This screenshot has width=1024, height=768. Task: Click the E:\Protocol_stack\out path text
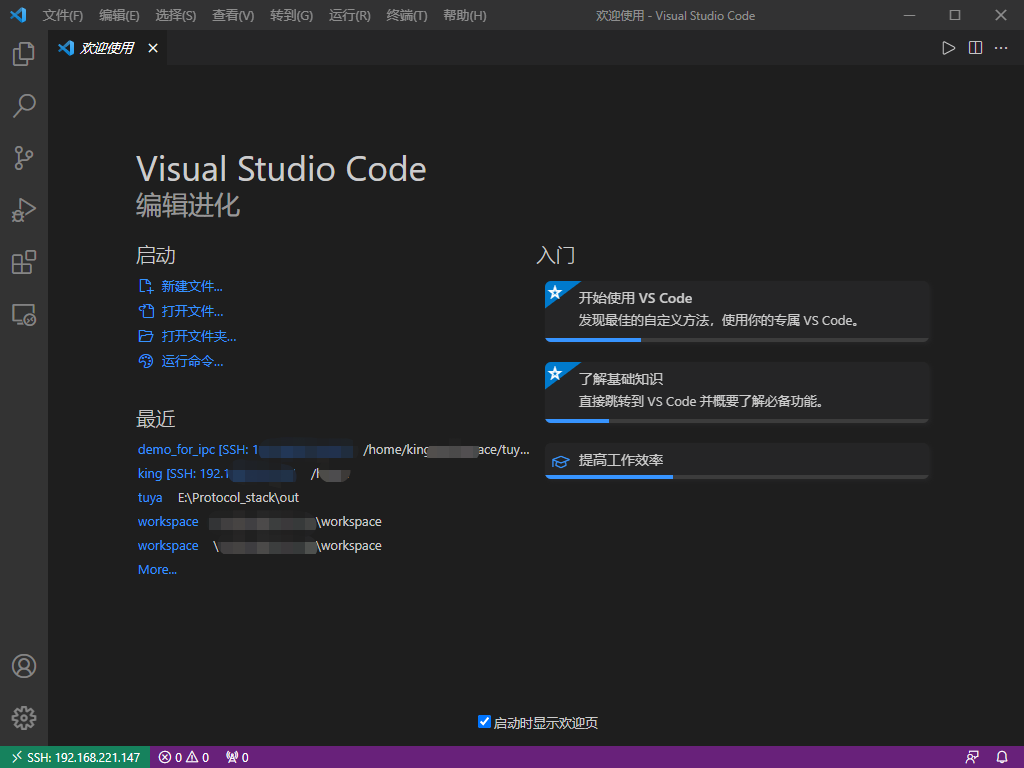tap(238, 498)
